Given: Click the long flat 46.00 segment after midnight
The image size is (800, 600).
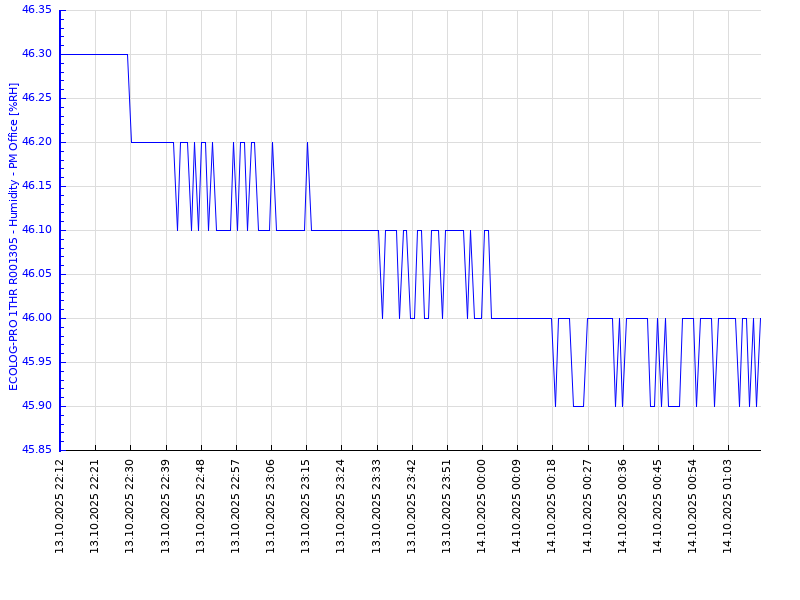Looking at the screenshot, I should coord(520,318).
